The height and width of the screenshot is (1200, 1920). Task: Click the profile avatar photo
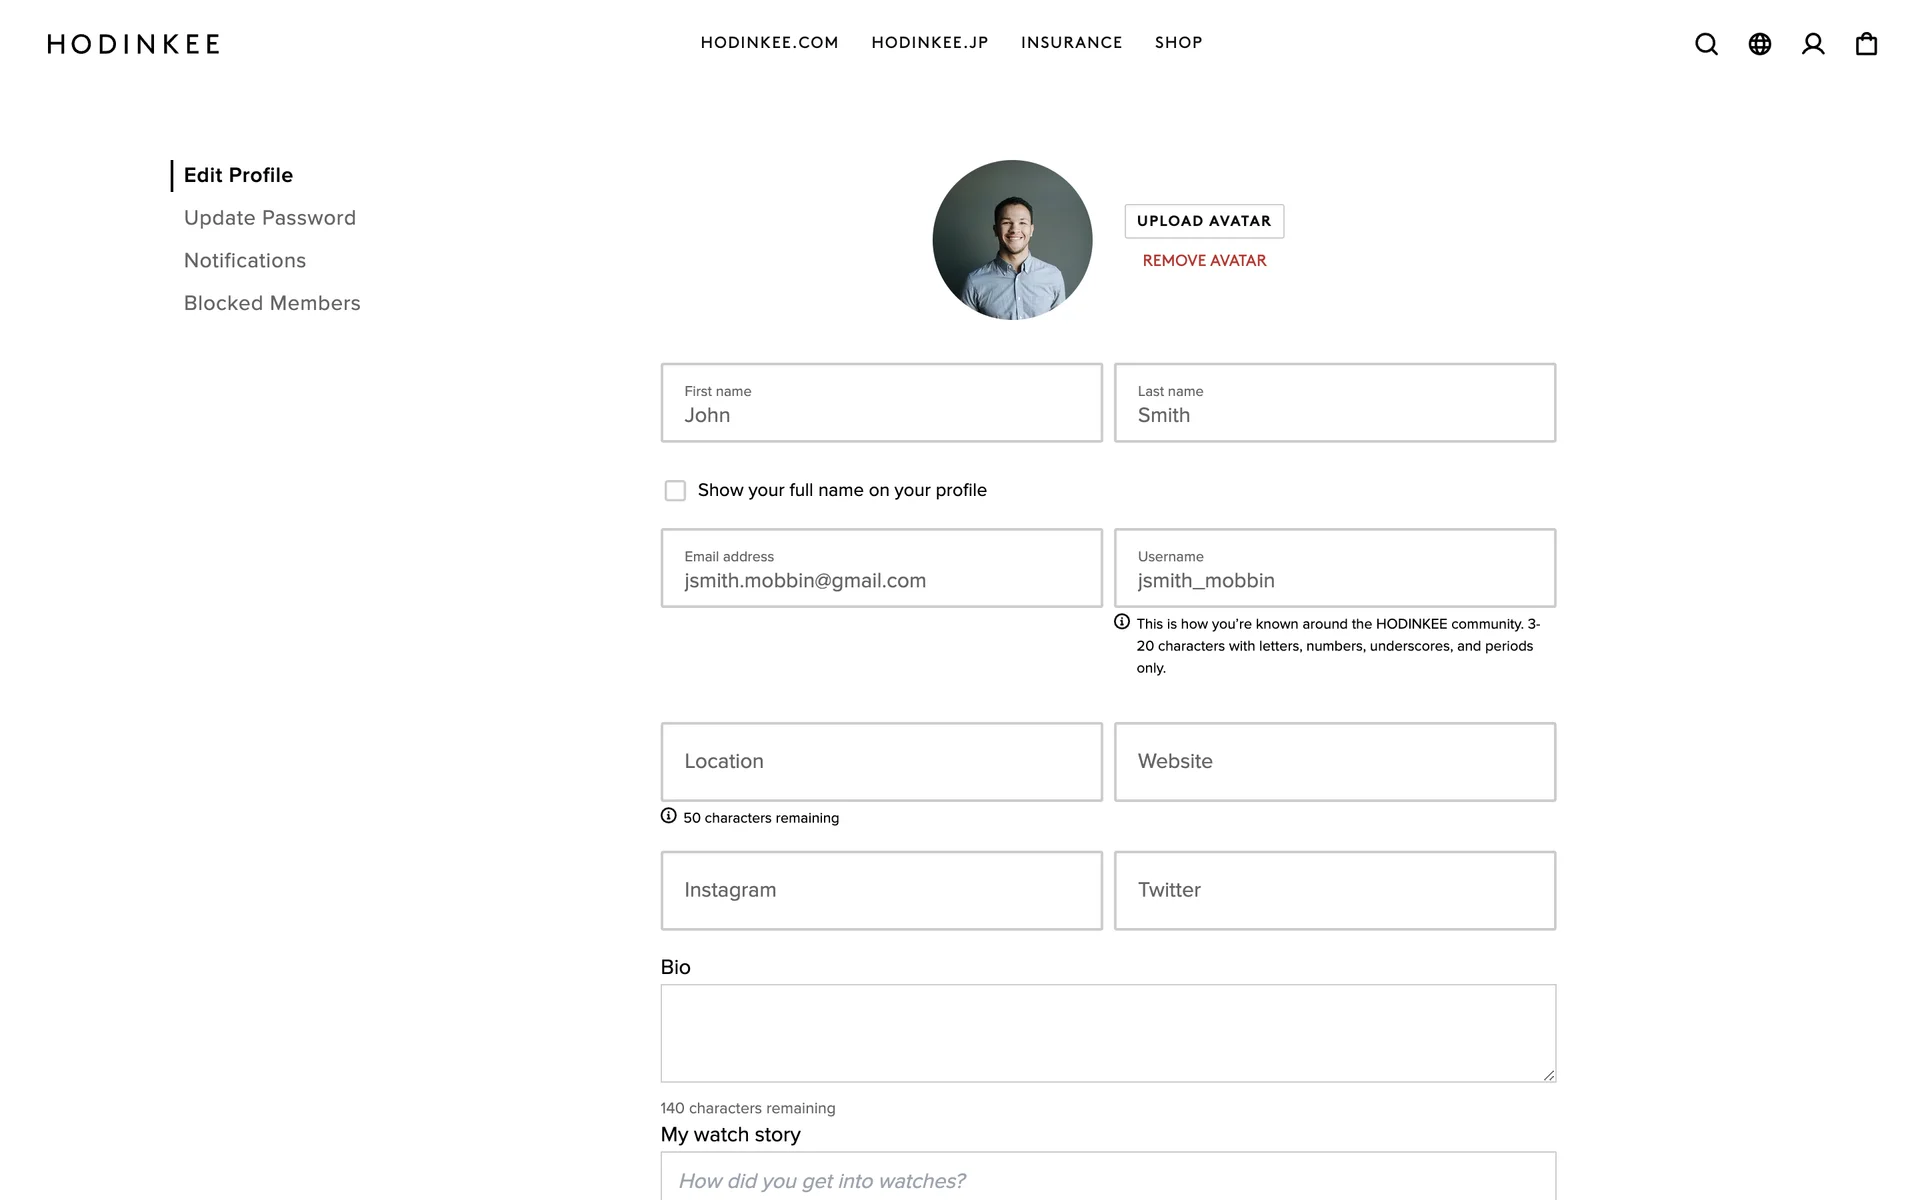pyautogui.click(x=1012, y=240)
